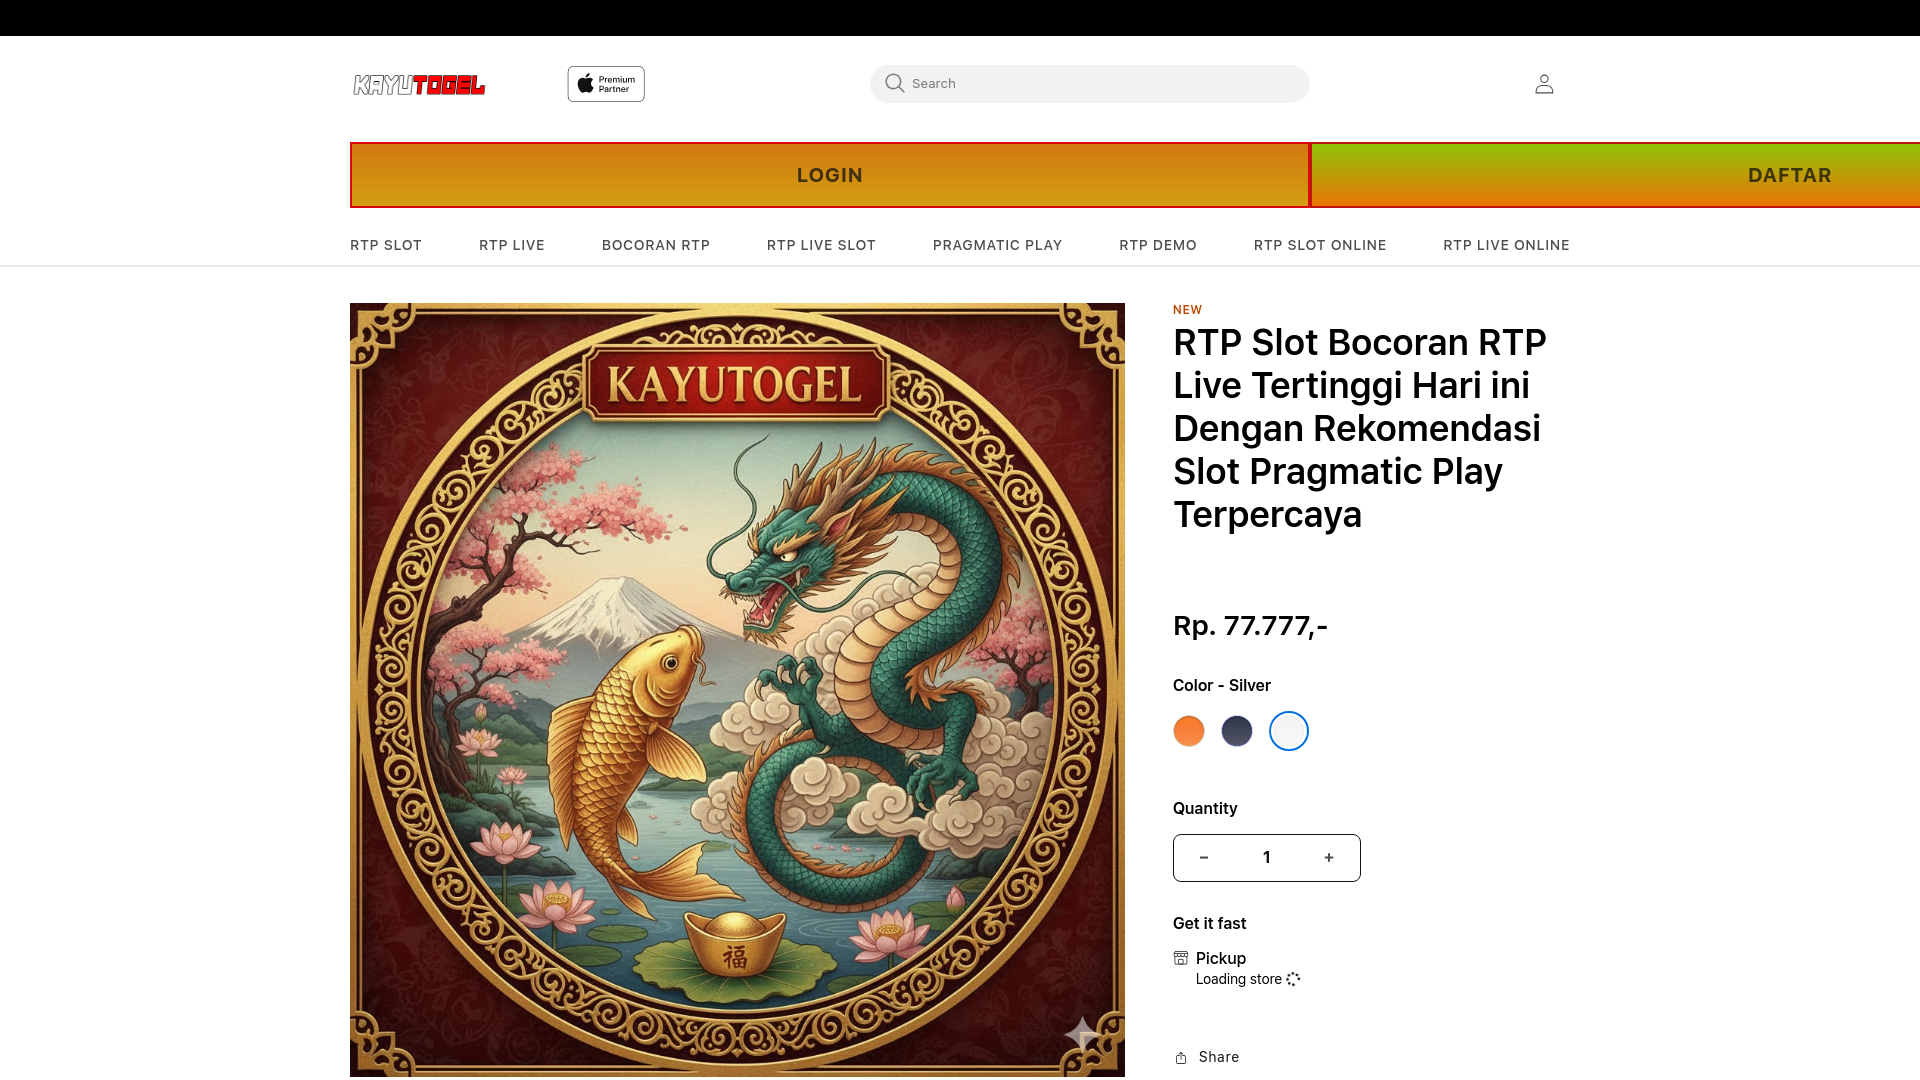Increase quantity with plus button
The width and height of the screenshot is (1920, 1080).
point(1329,858)
